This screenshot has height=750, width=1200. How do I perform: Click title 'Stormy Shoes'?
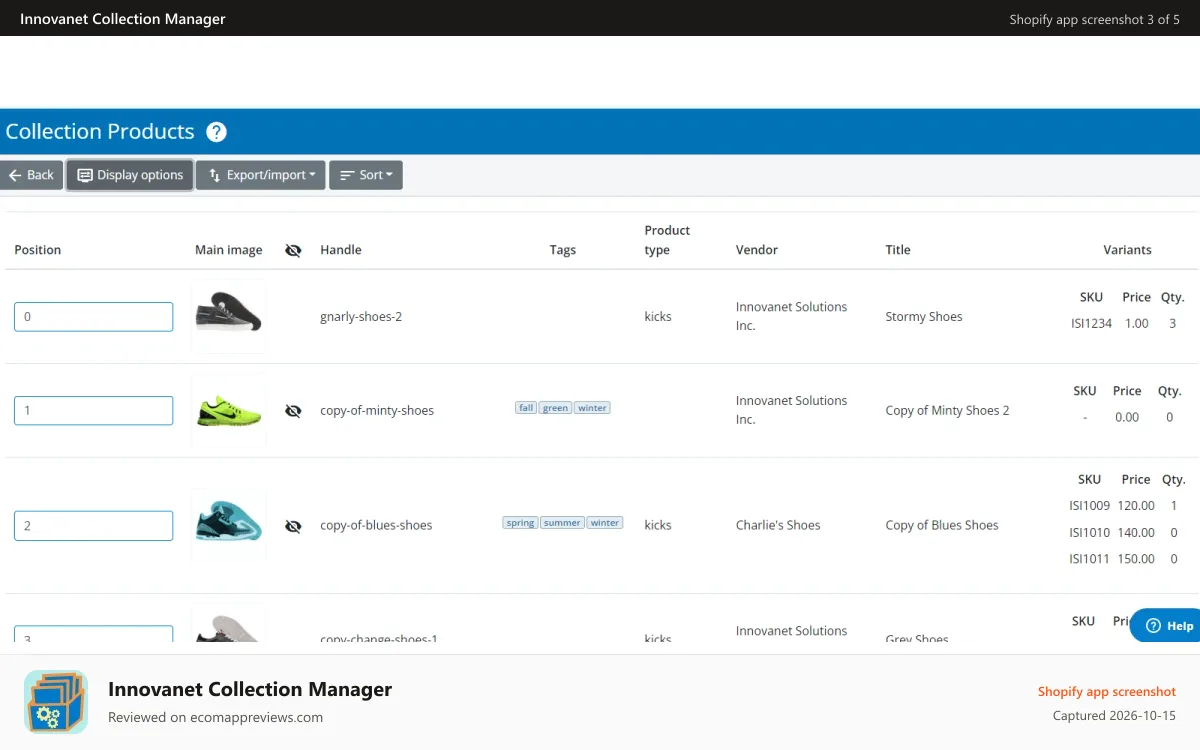point(924,317)
